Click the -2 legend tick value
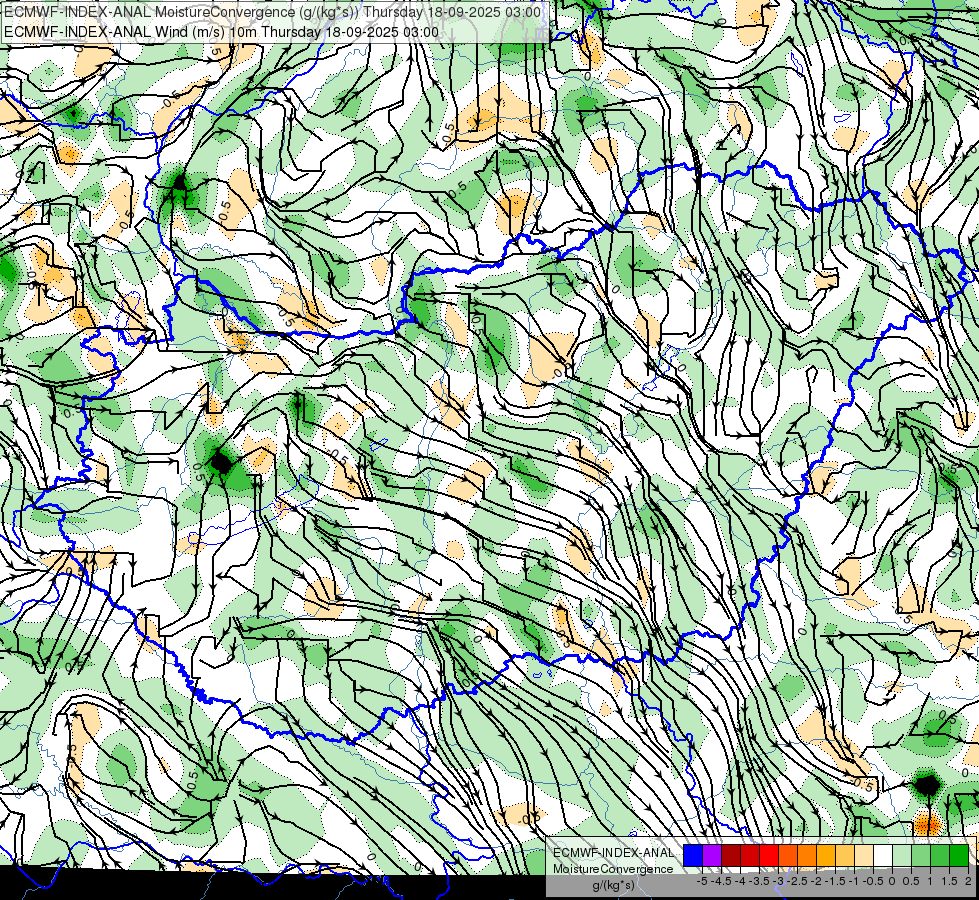 coord(816,881)
